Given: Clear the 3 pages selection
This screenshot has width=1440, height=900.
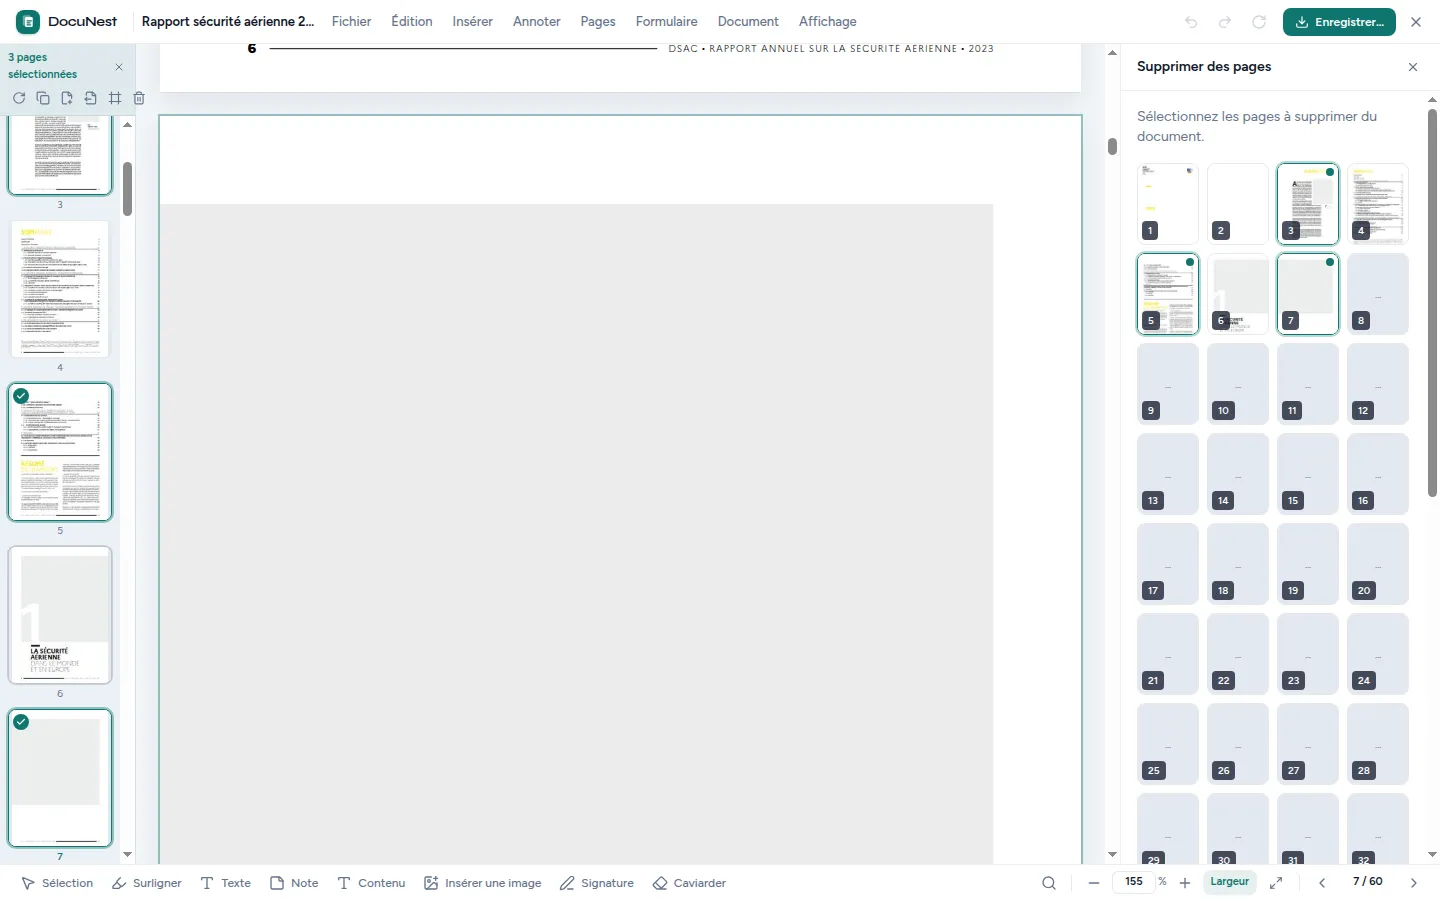Looking at the screenshot, I should (x=119, y=67).
